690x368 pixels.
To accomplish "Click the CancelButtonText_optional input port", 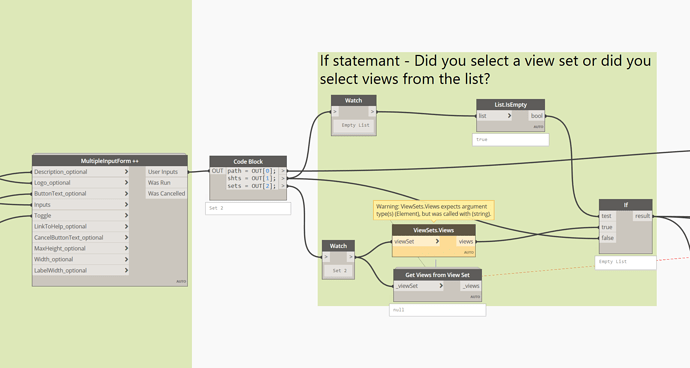I will tap(81, 237).
